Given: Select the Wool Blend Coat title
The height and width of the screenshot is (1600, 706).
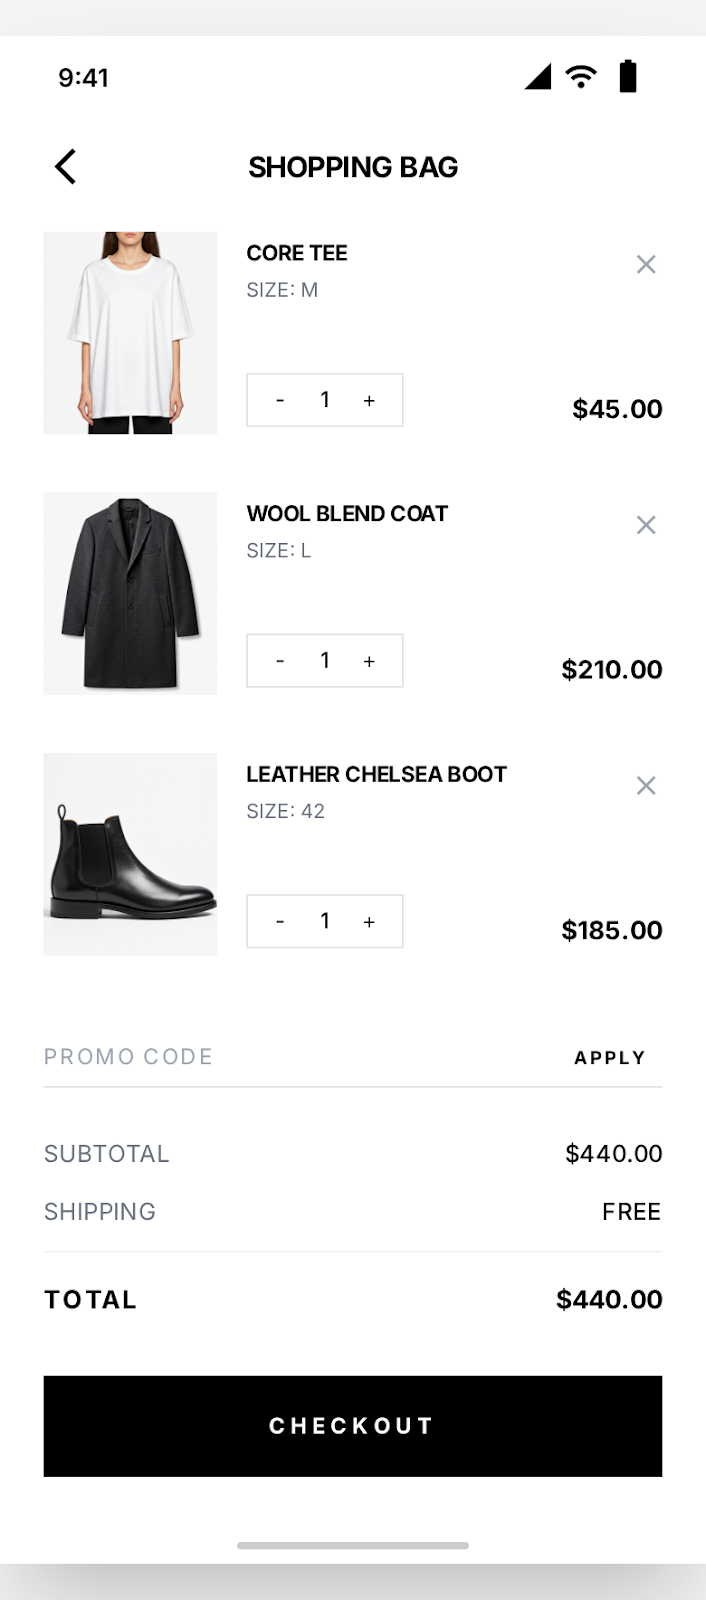Looking at the screenshot, I should click(347, 514).
